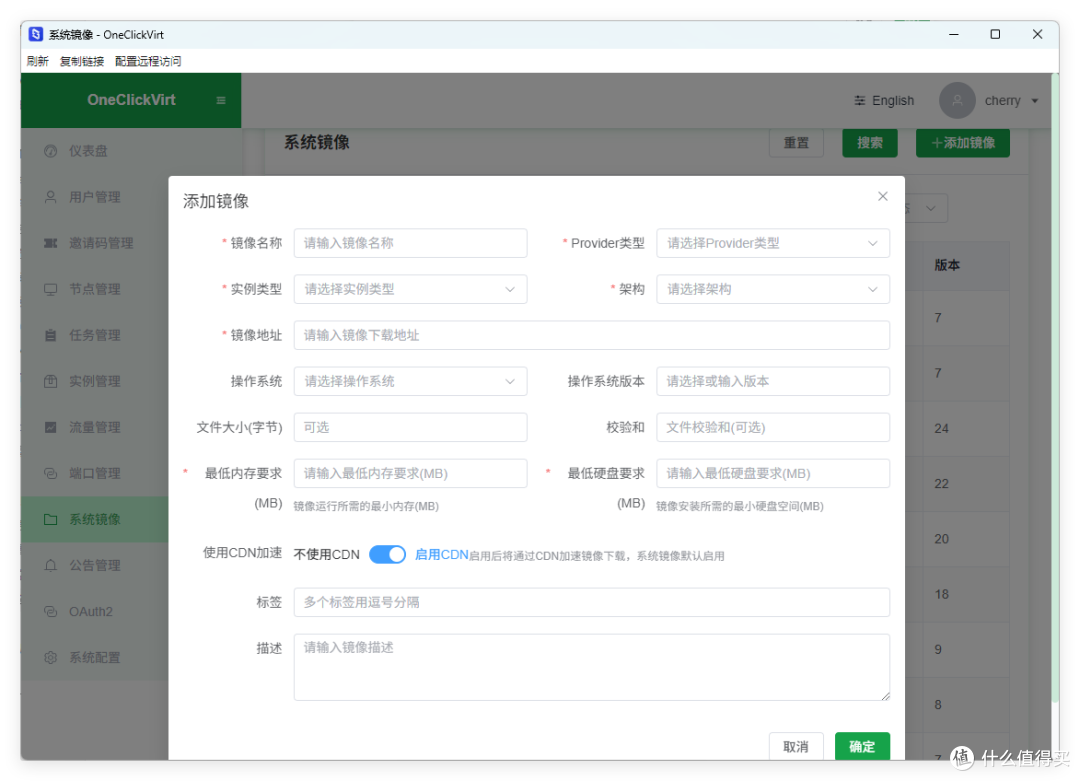
Task: Open 节点管理 in the sidebar
Action: coord(94,289)
